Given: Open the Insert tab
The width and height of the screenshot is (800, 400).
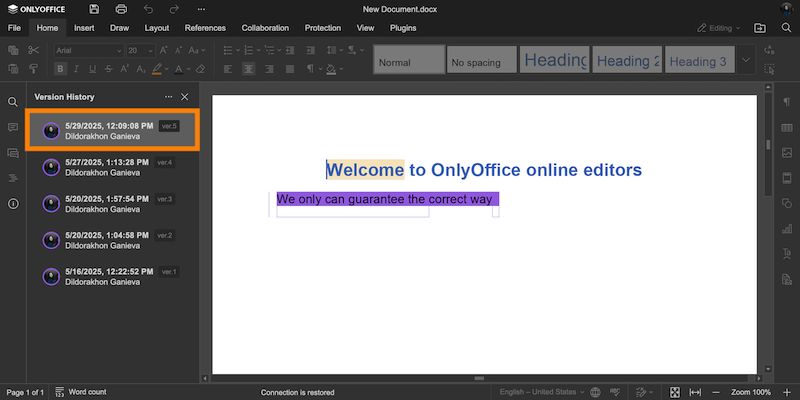Looking at the screenshot, I should click(85, 28).
